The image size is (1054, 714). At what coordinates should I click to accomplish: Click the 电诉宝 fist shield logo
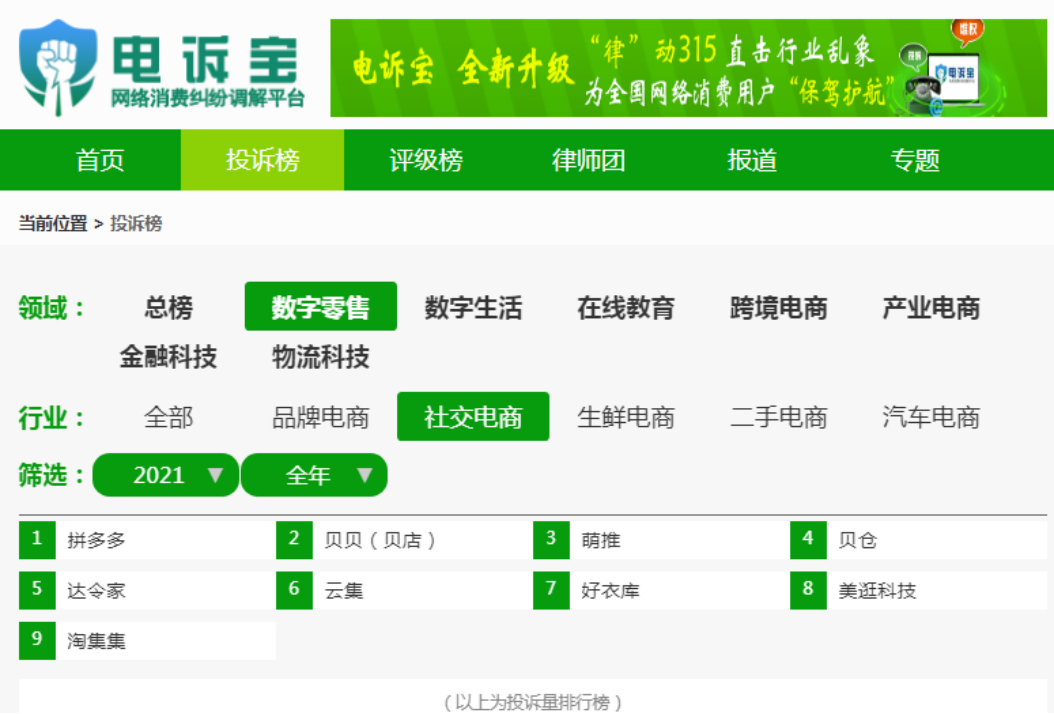click(x=58, y=66)
